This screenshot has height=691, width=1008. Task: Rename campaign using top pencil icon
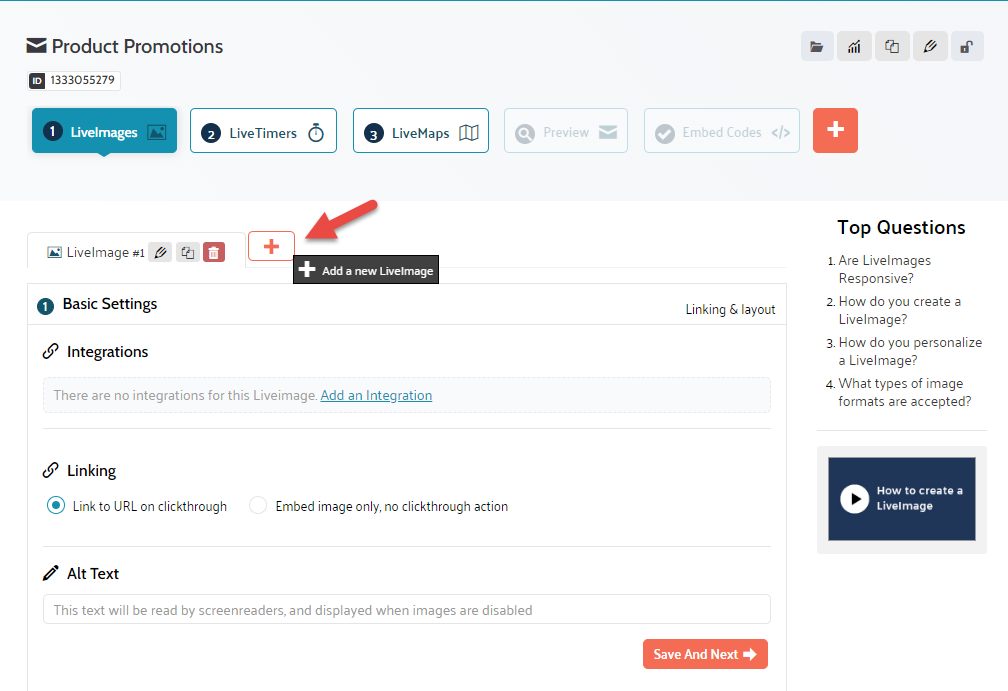[929, 46]
